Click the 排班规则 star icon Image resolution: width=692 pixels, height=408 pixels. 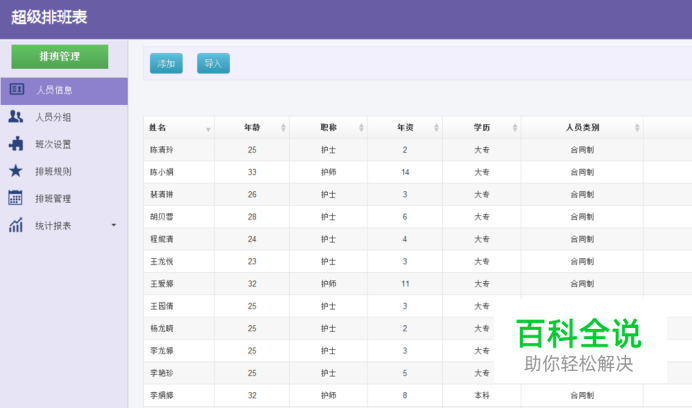pyautogui.click(x=16, y=170)
